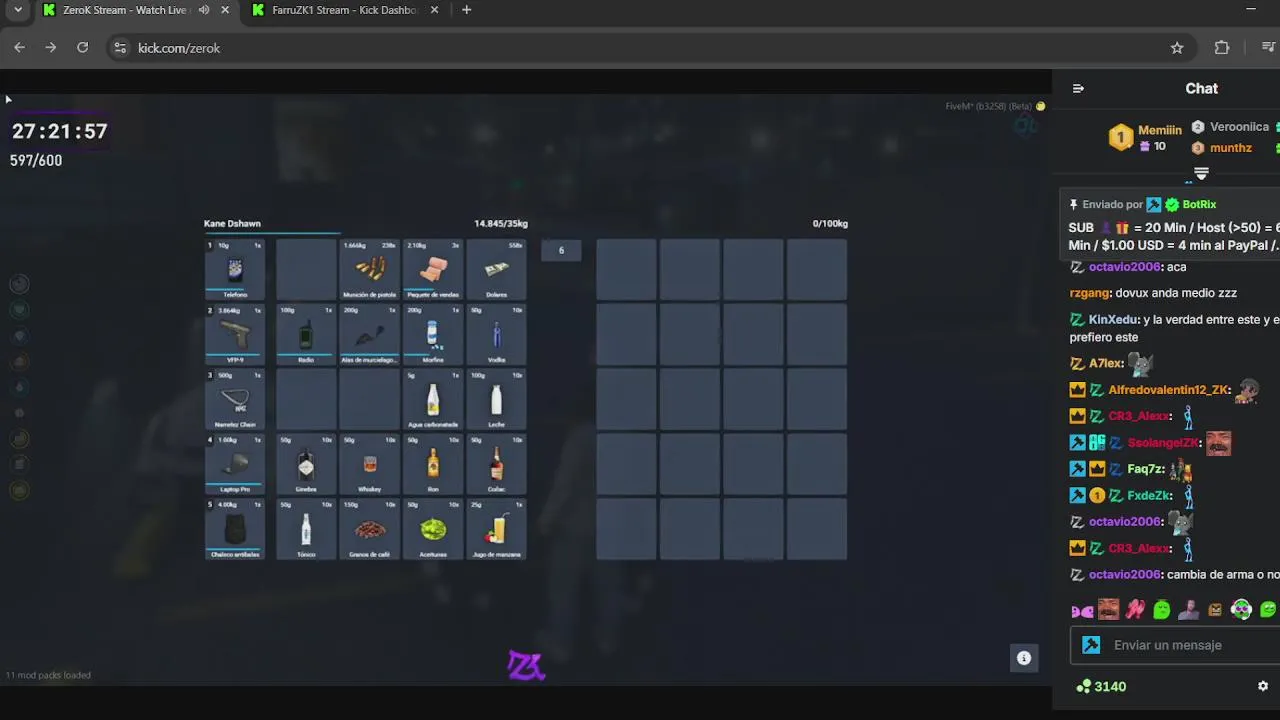Click username Alfredovalentin12_ZK in chat
1280x720 pixels.
pyautogui.click(x=1169, y=390)
